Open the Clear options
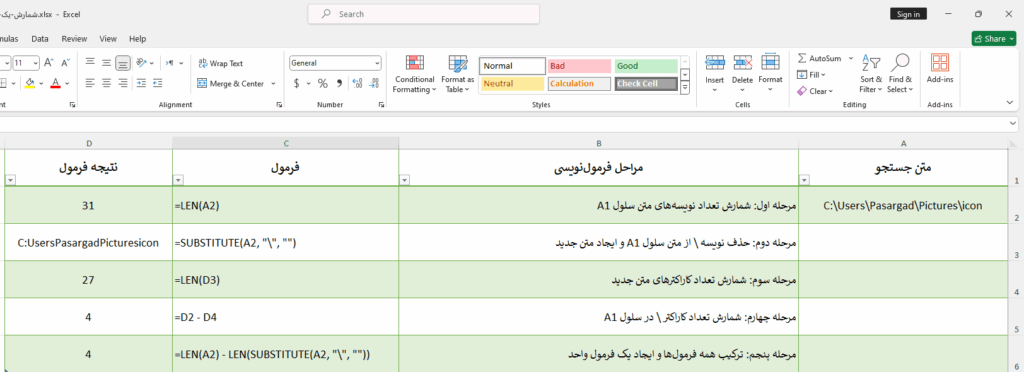Screen dimensions: 1024x372 tap(815, 91)
